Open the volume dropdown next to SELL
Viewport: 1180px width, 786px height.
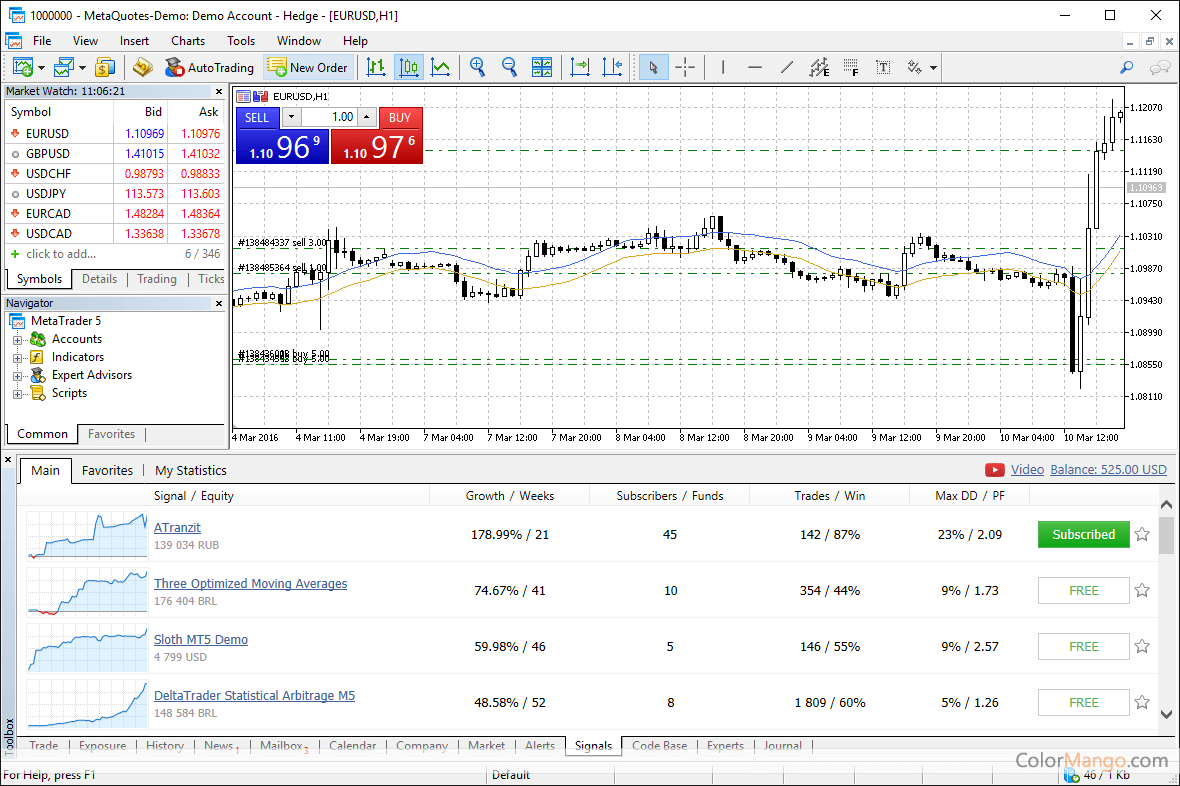[x=291, y=117]
